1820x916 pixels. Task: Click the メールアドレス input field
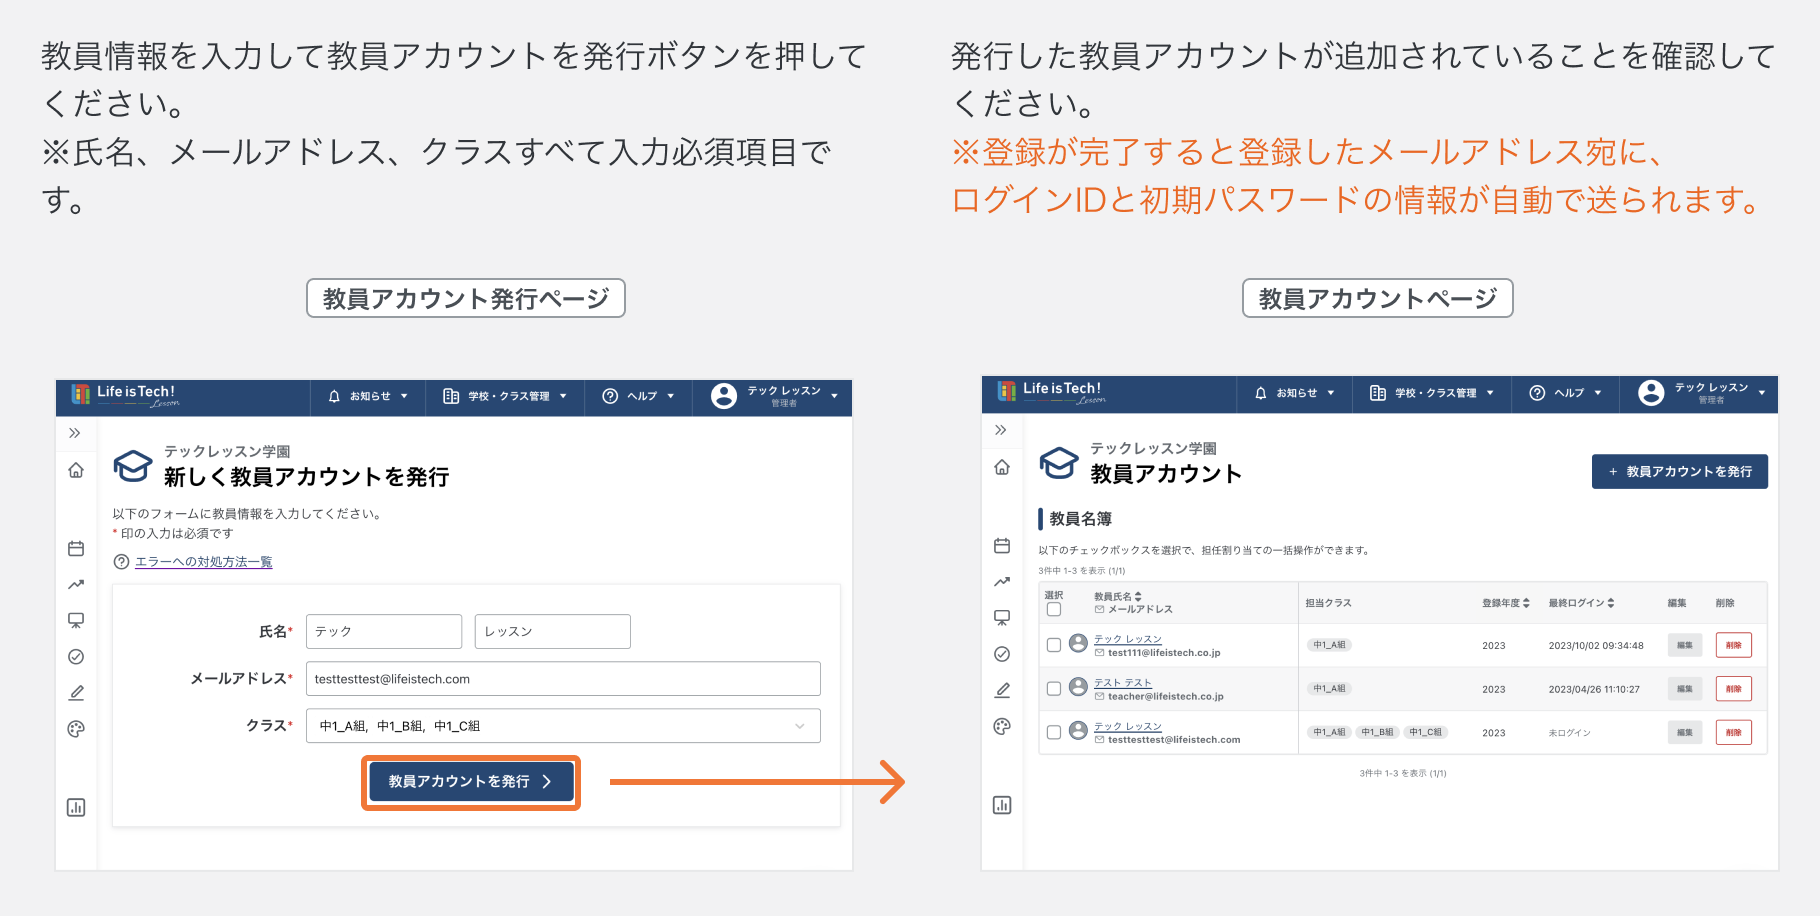562,678
